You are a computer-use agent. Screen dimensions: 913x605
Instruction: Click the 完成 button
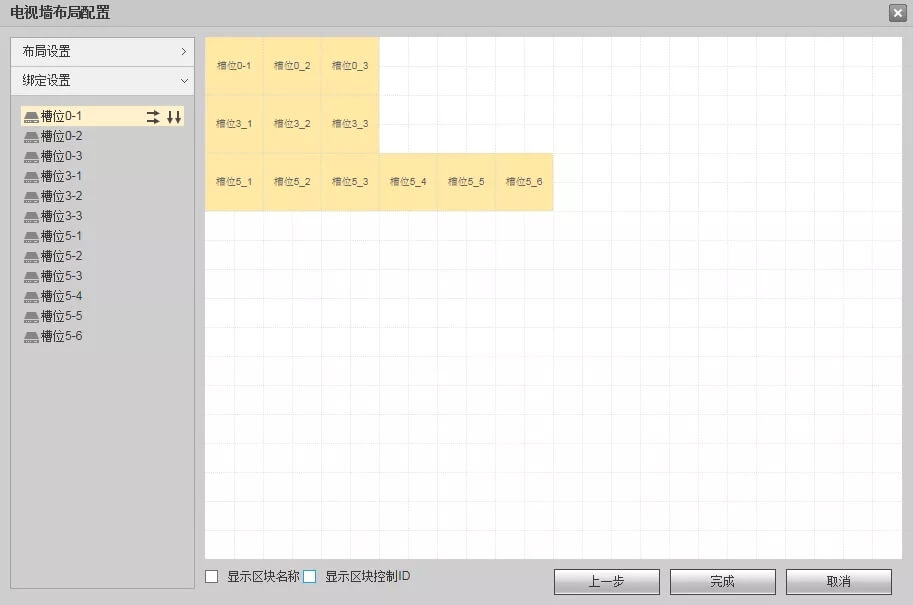722,581
